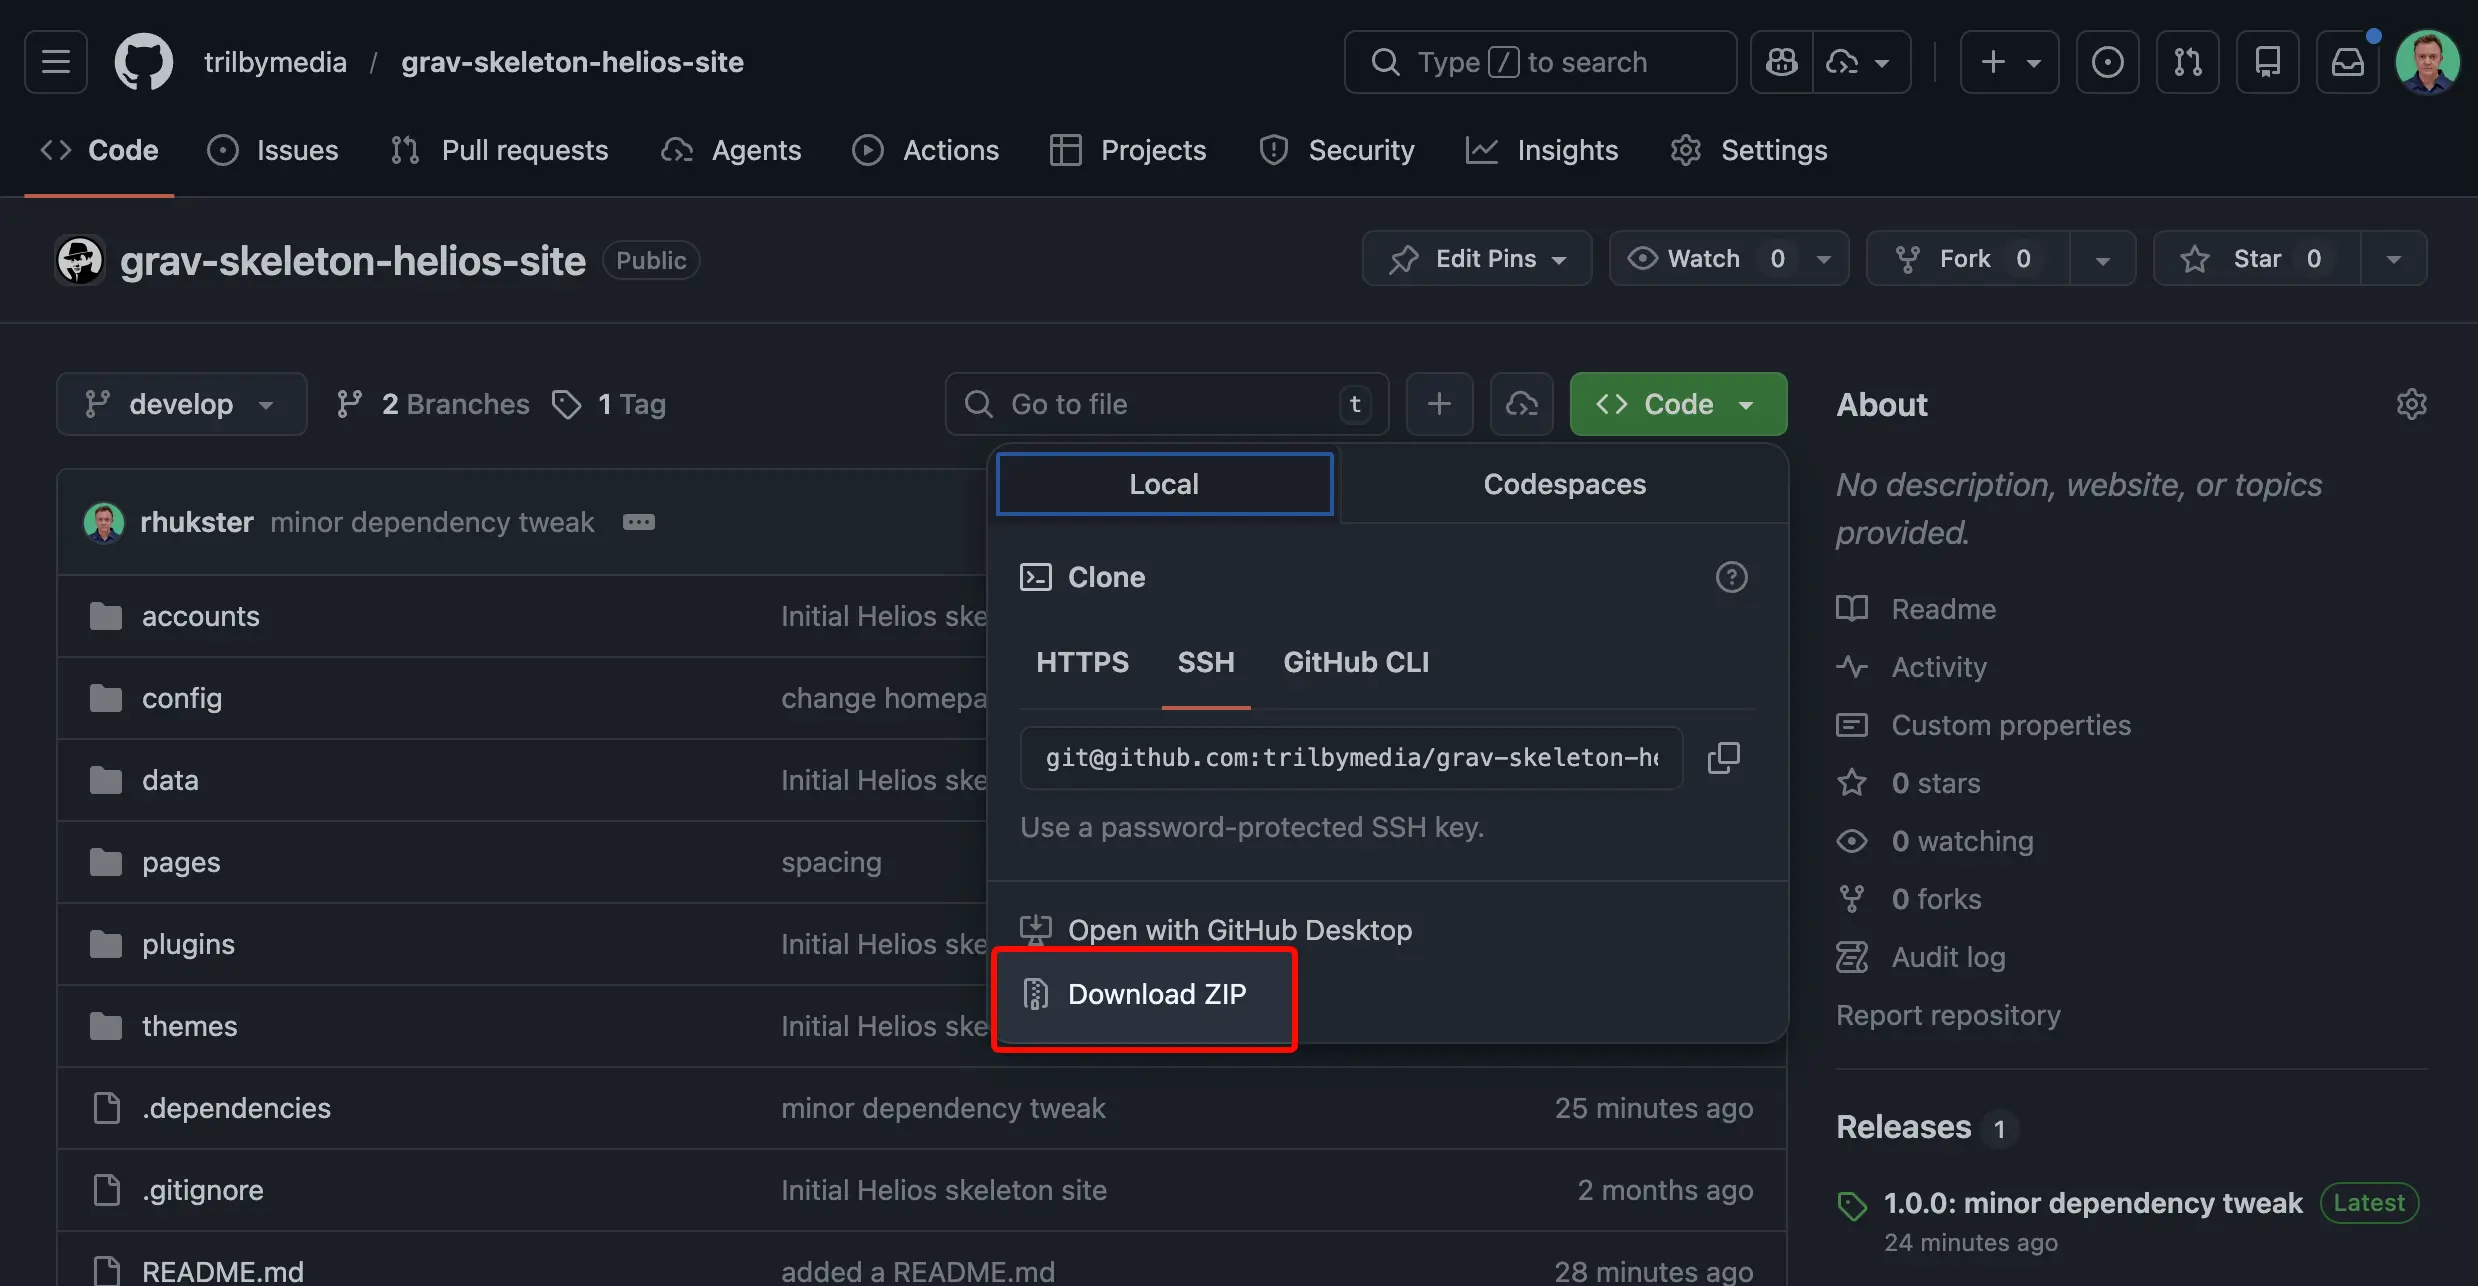Open pull requests from the header icon
This screenshot has height=1286, width=2478.
(x=2187, y=61)
